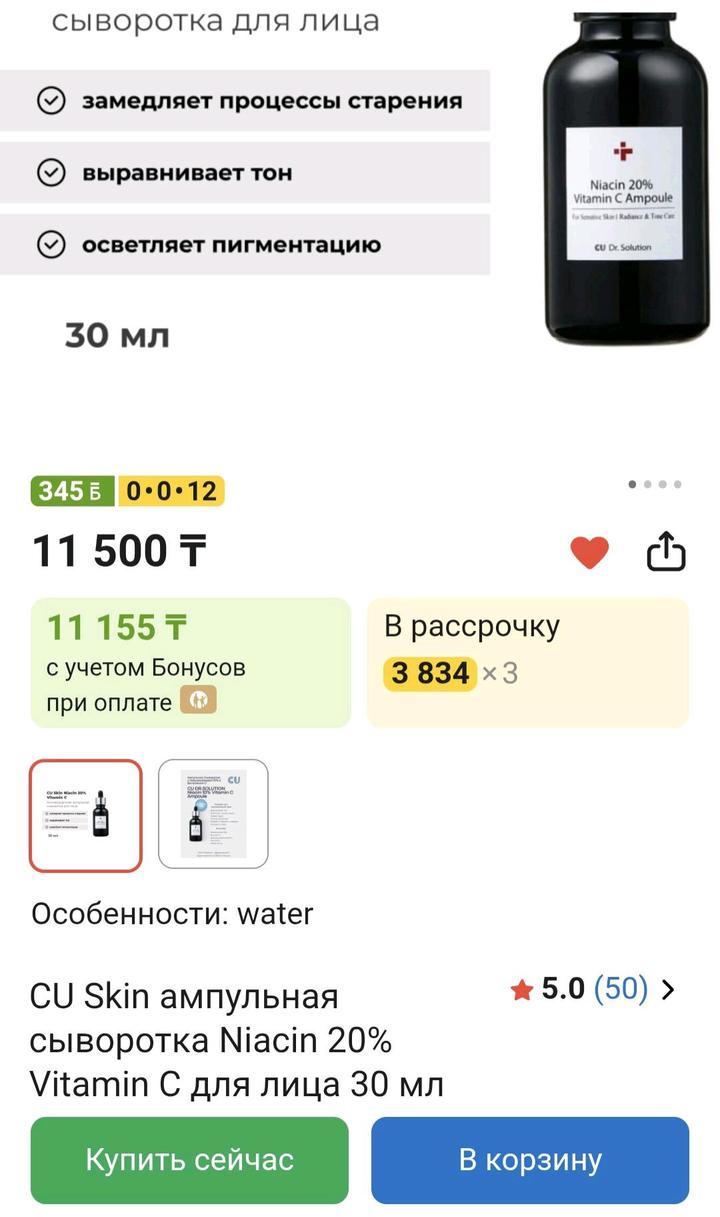
Task: Select the second product thumbnail
Action: click(213, 815)
